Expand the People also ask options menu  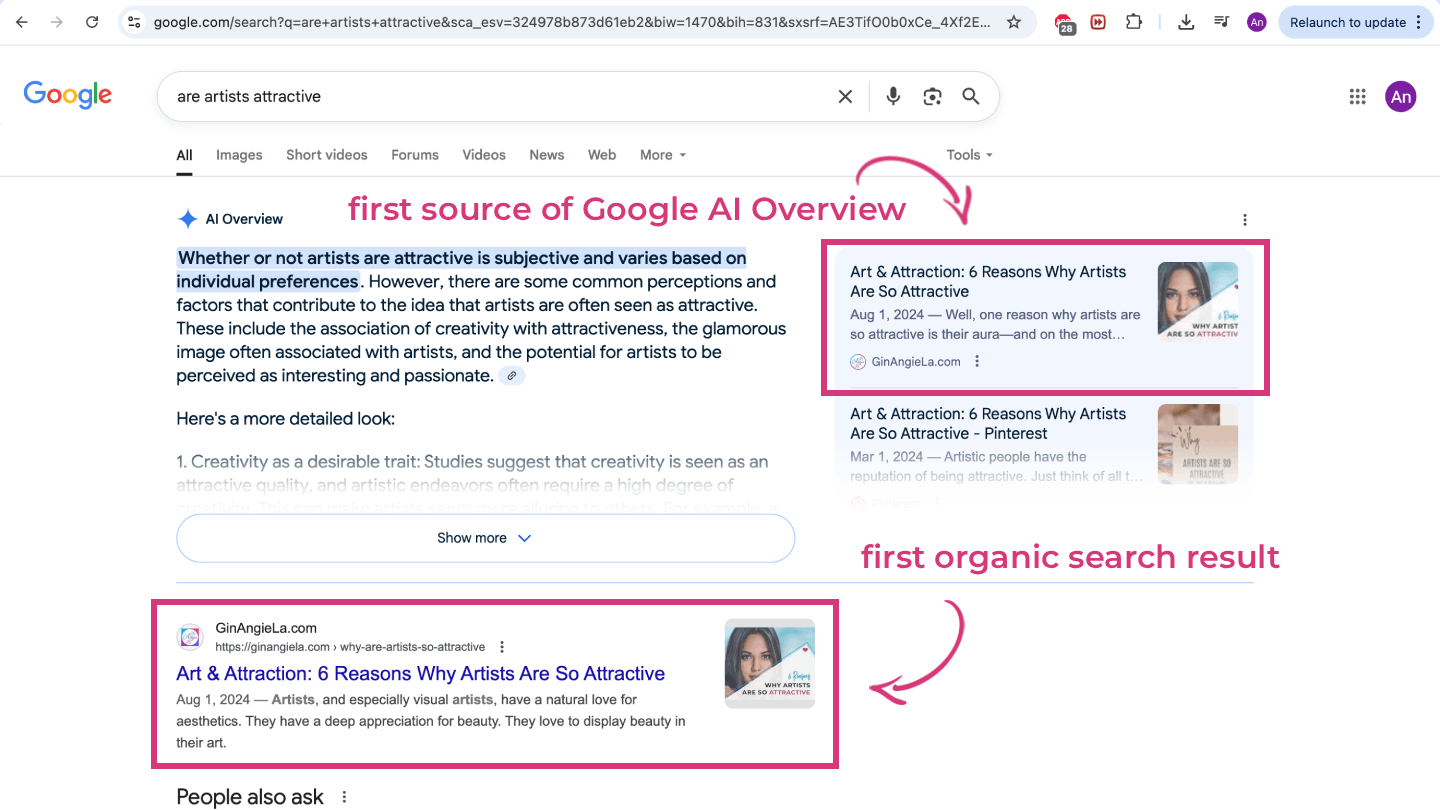(344, 796)
